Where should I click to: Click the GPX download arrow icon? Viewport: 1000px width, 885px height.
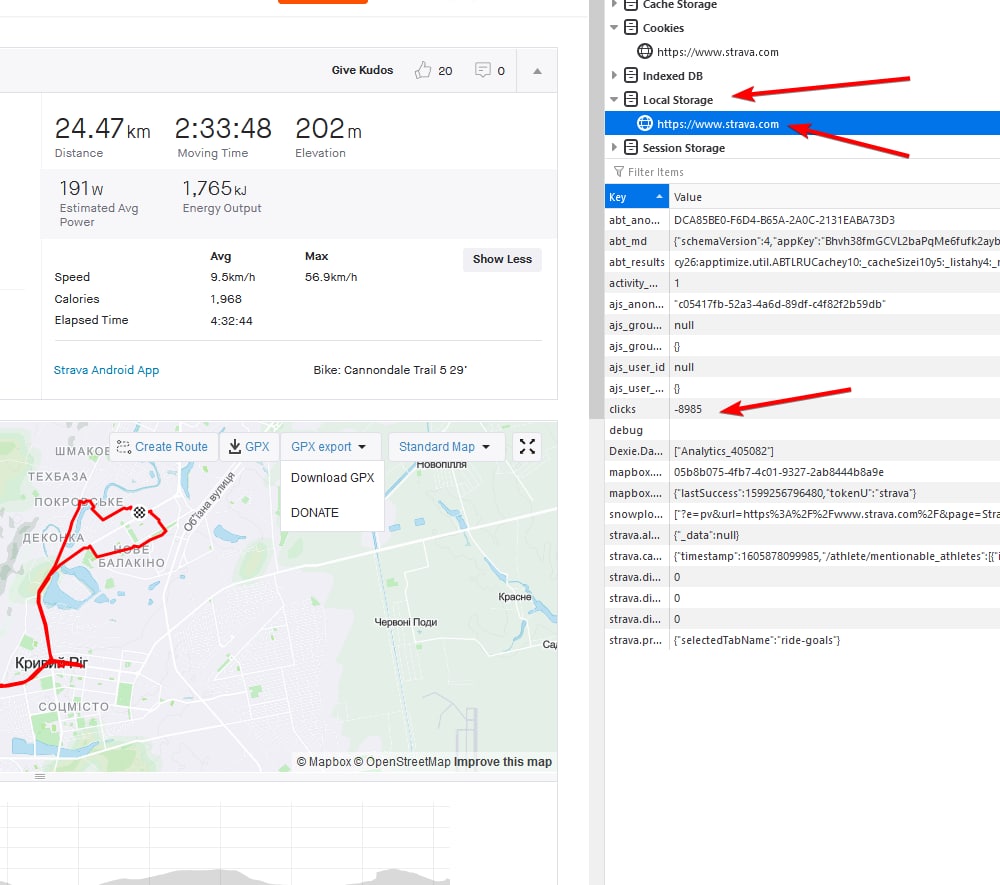235,447
